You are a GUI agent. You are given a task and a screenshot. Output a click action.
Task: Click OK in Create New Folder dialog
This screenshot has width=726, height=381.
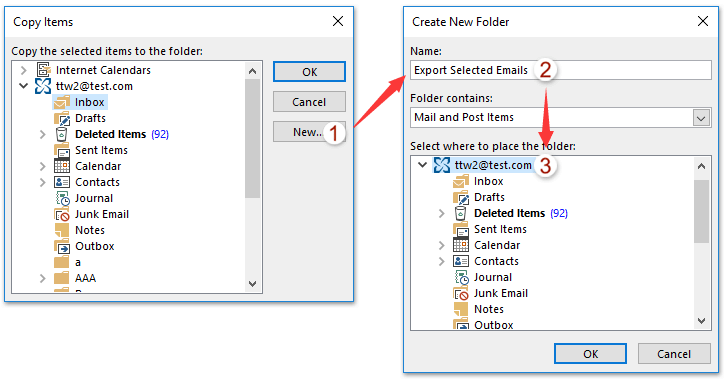(x=590, y=354)
